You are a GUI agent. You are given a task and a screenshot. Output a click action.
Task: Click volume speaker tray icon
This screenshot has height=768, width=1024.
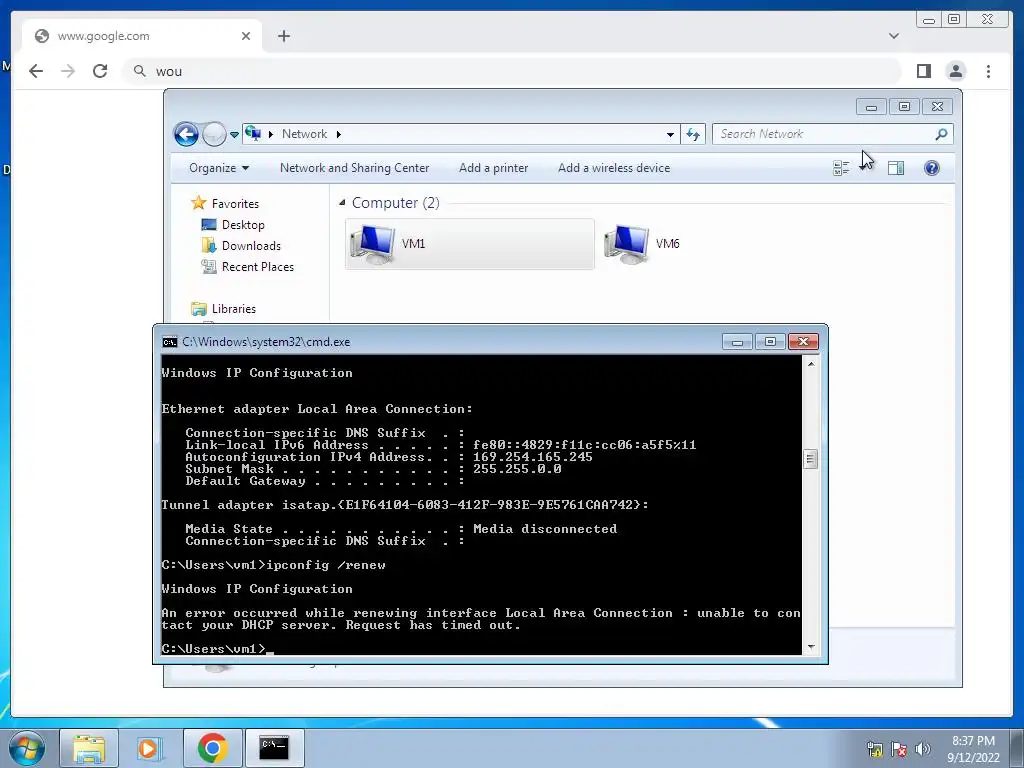pos(923,749)
